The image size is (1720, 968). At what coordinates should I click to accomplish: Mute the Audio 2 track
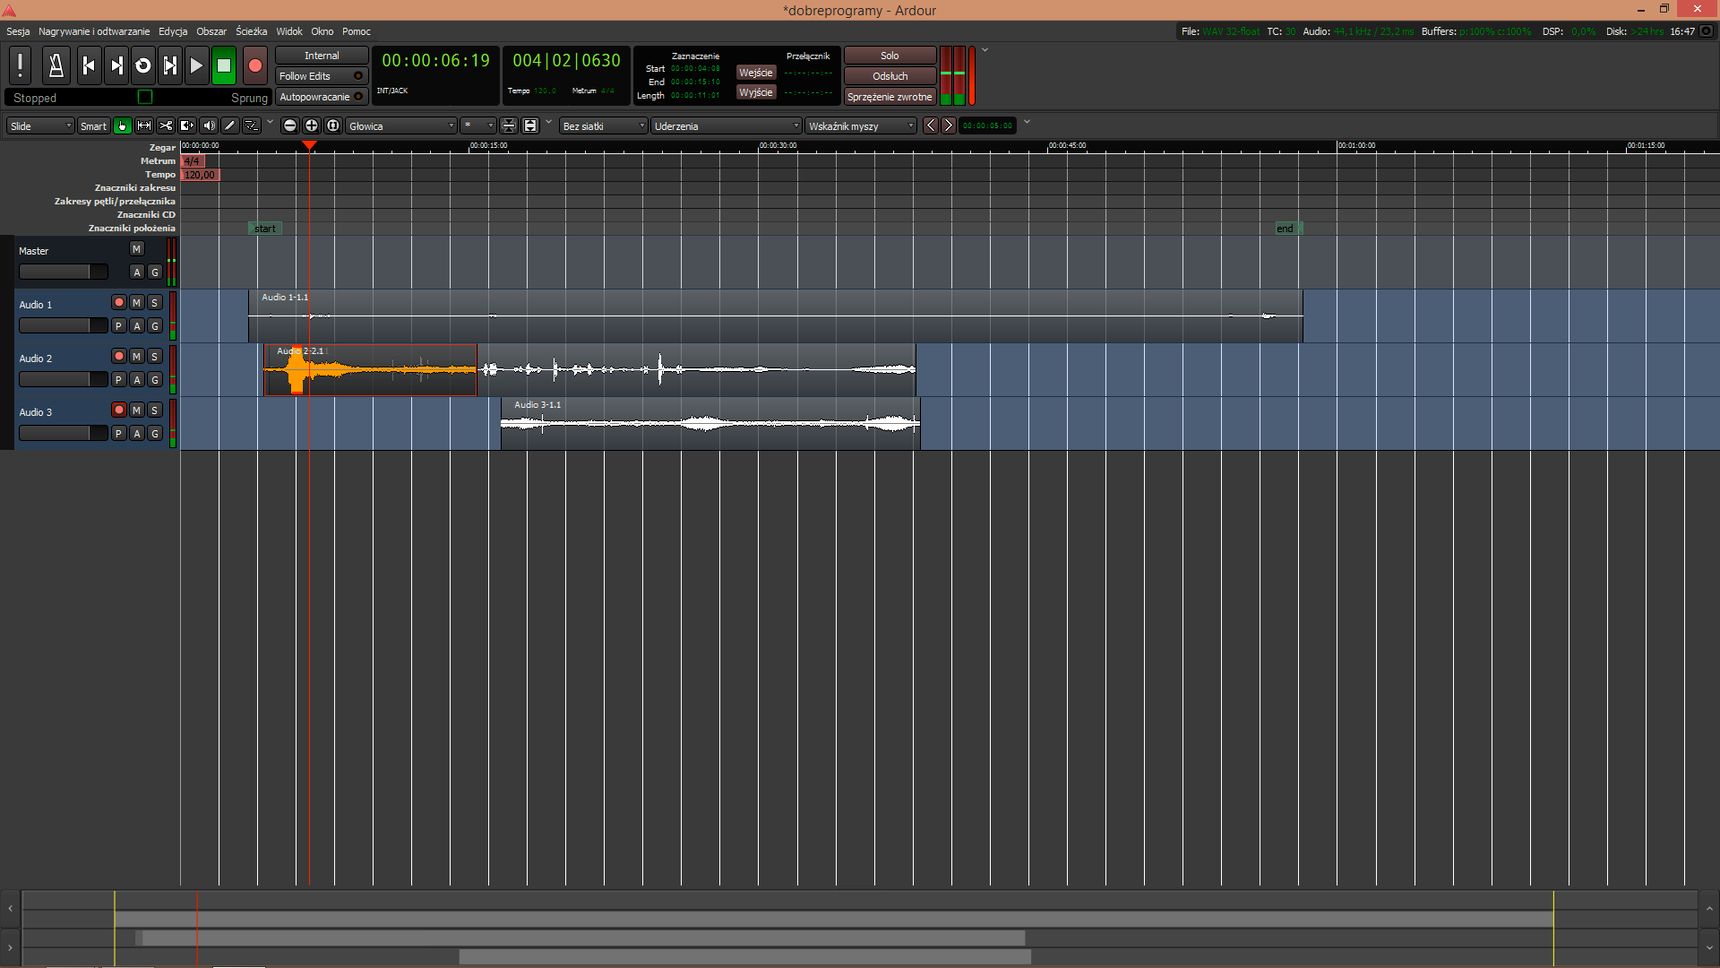[137, 357]
